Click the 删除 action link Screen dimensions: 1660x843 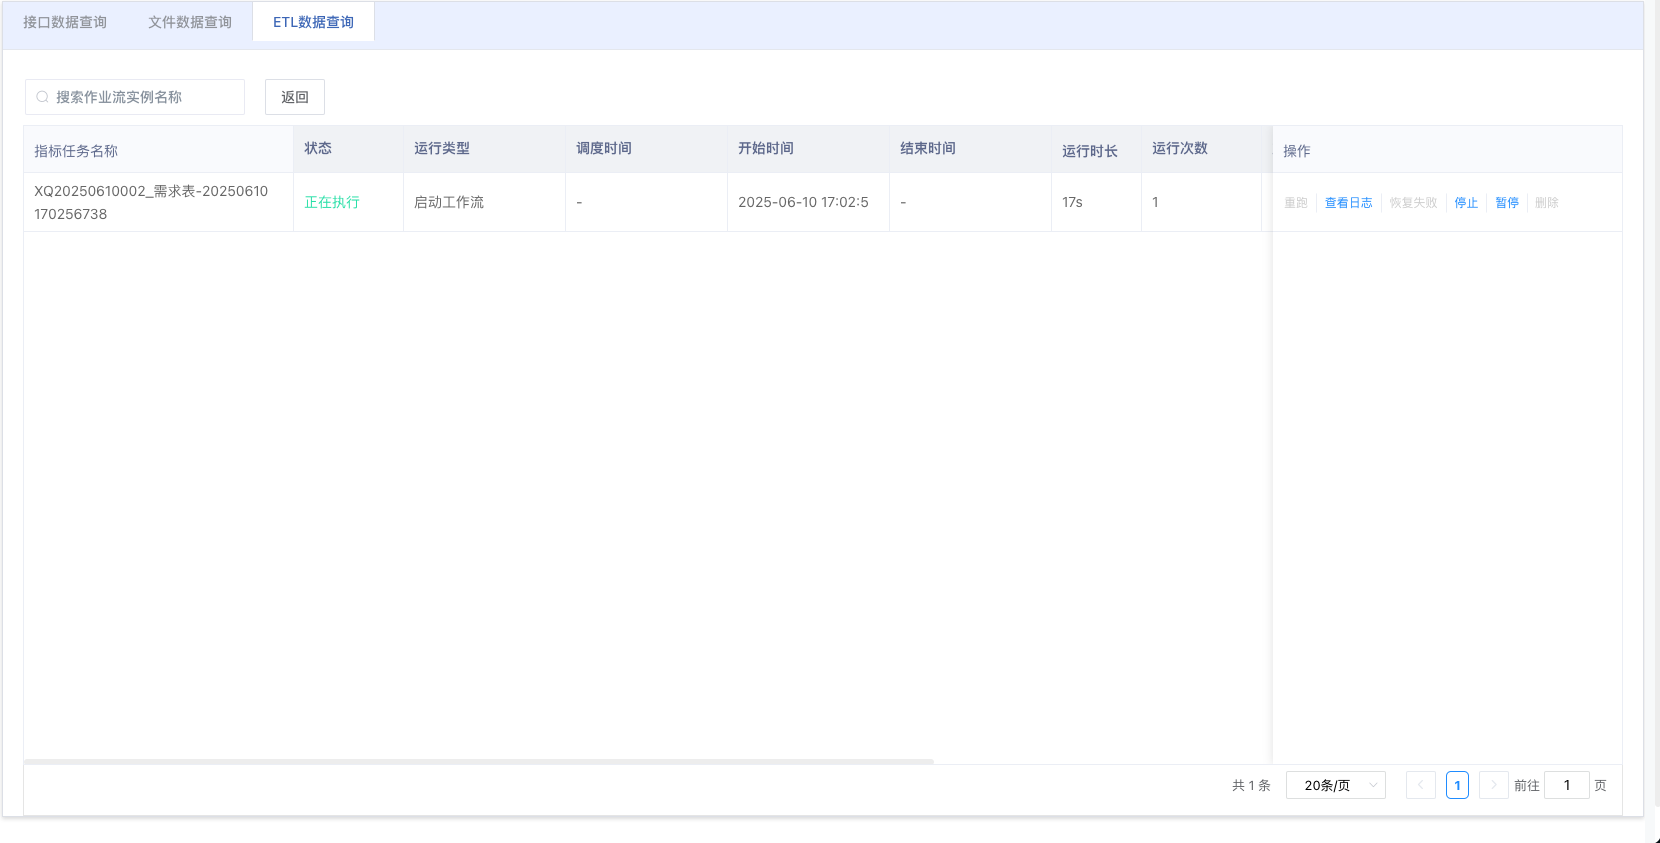pos(1546,202)
